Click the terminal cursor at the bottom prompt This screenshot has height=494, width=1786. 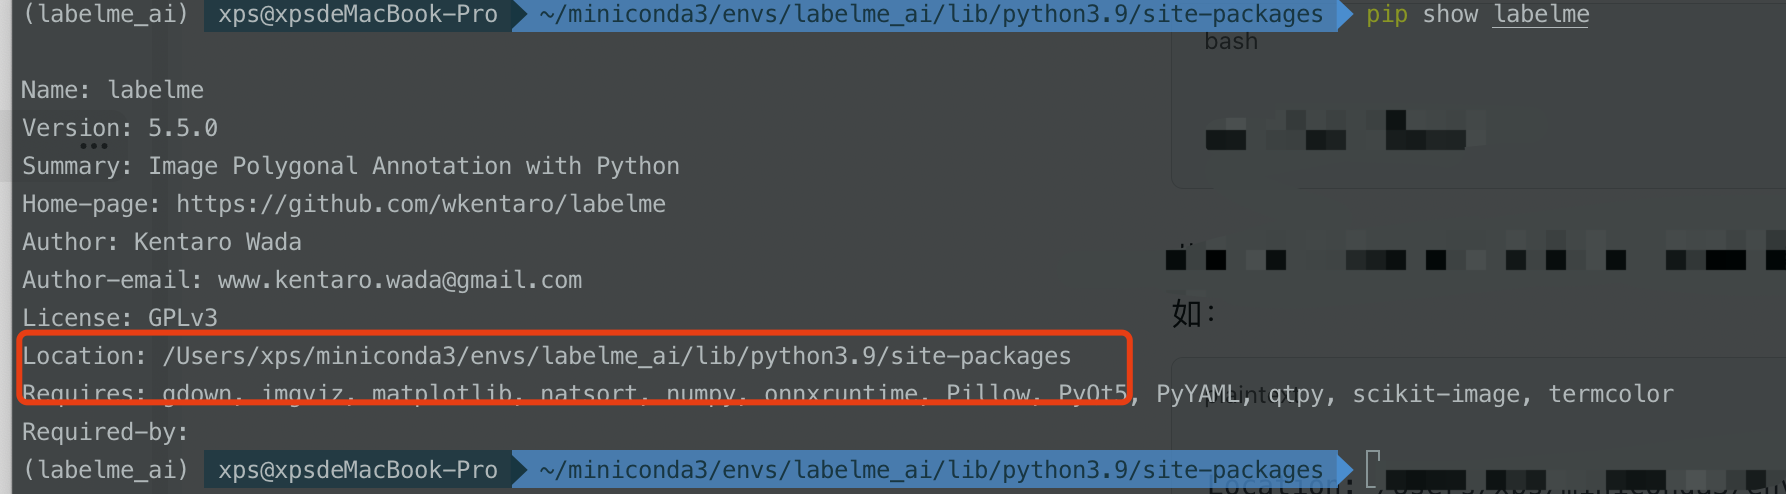tap(1372, 469)
